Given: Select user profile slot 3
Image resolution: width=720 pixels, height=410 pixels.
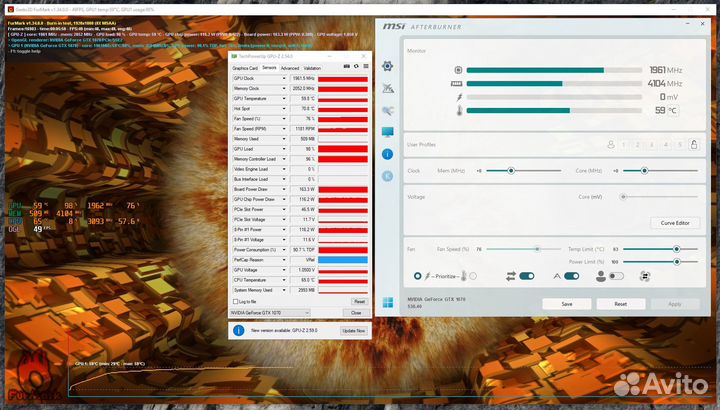Looking at the screenshot, I should [652, 145].
